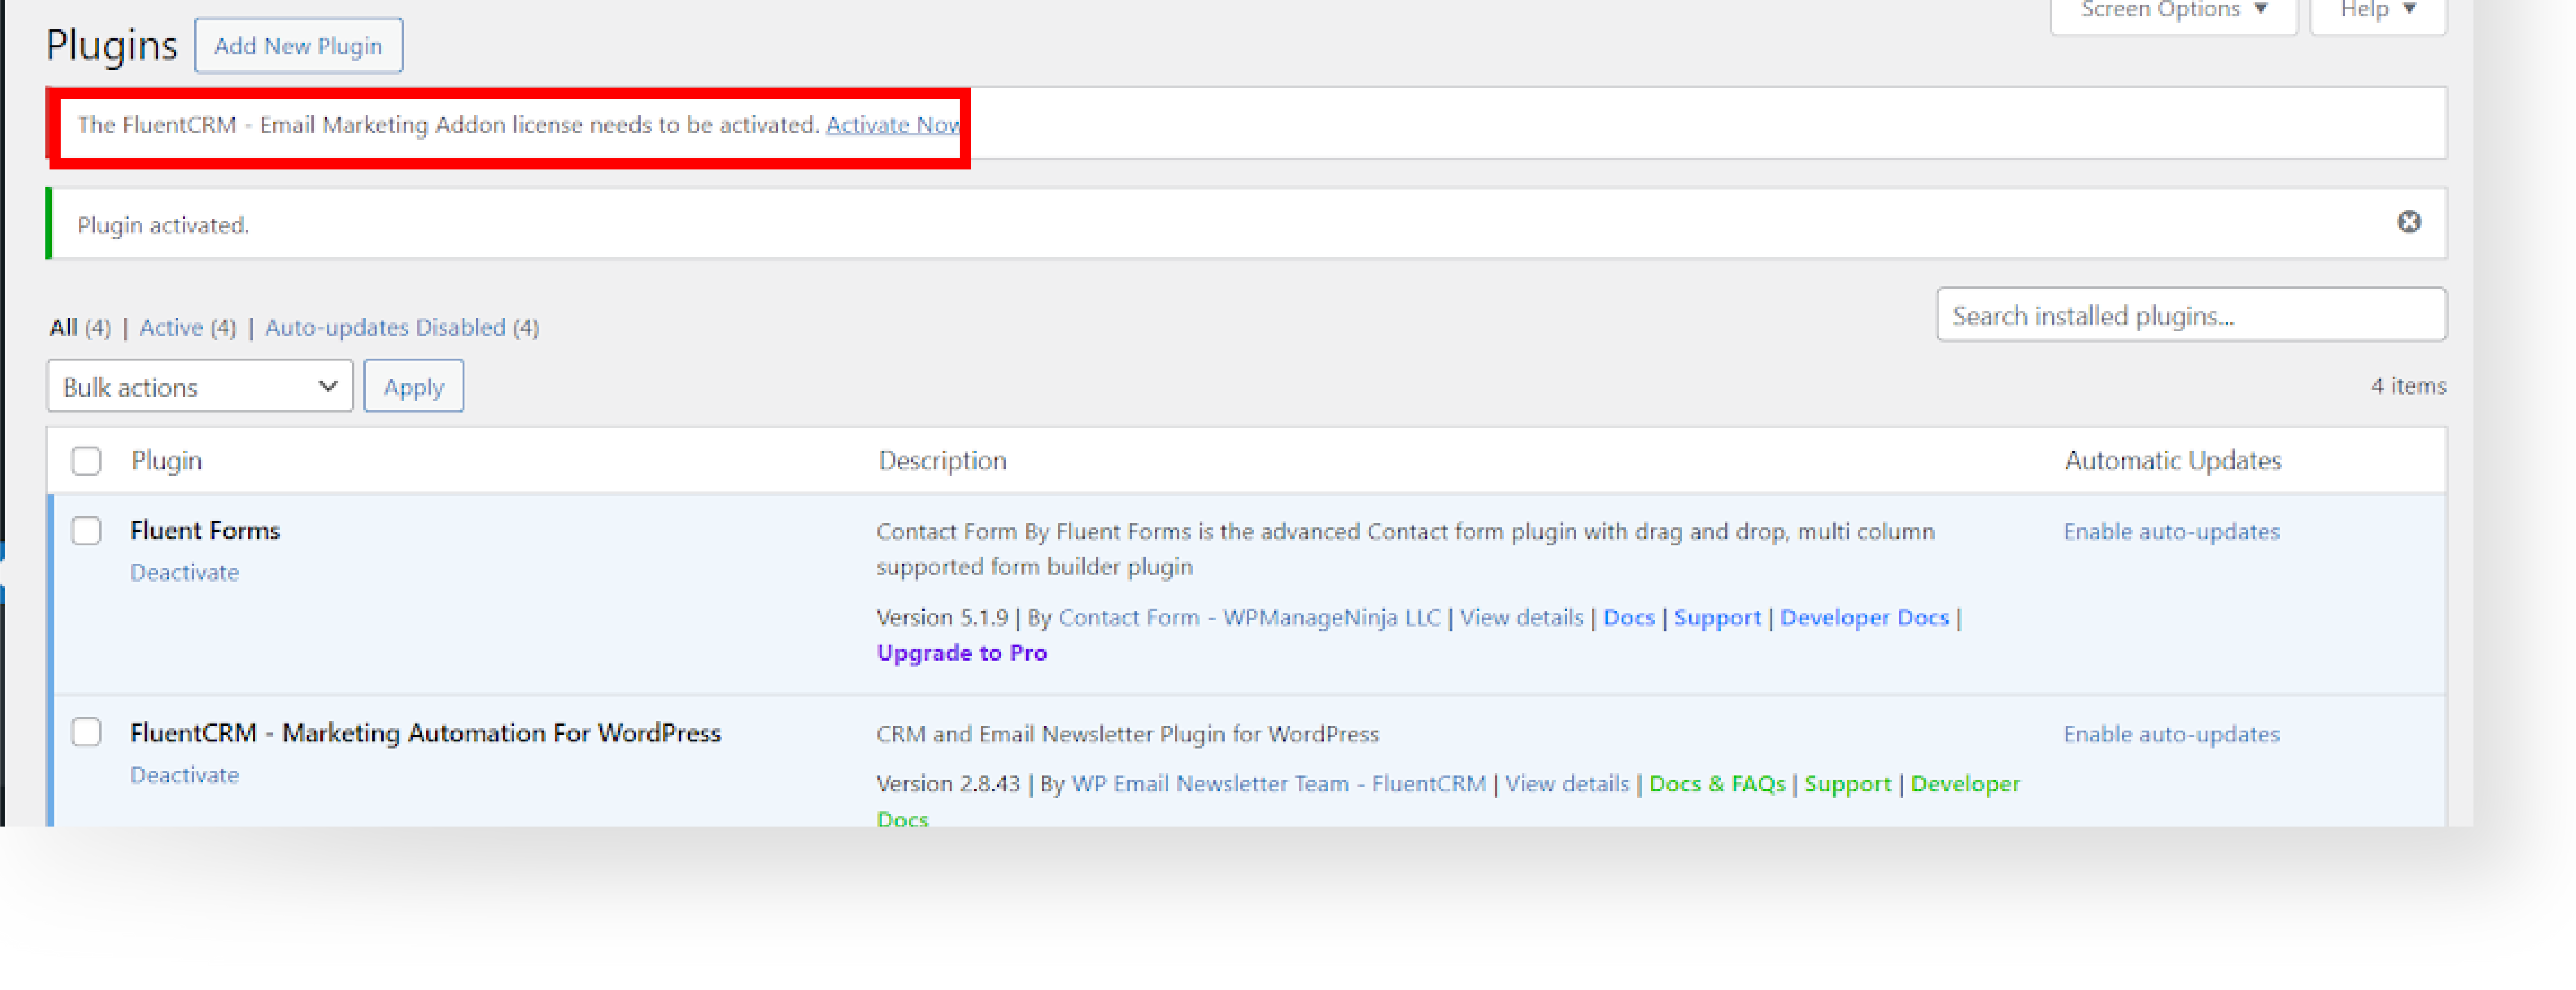Open FluentCRM Support link
Image resolution: width=2576 pixels, height=990 pixels.
click(x=1847, y=784)
